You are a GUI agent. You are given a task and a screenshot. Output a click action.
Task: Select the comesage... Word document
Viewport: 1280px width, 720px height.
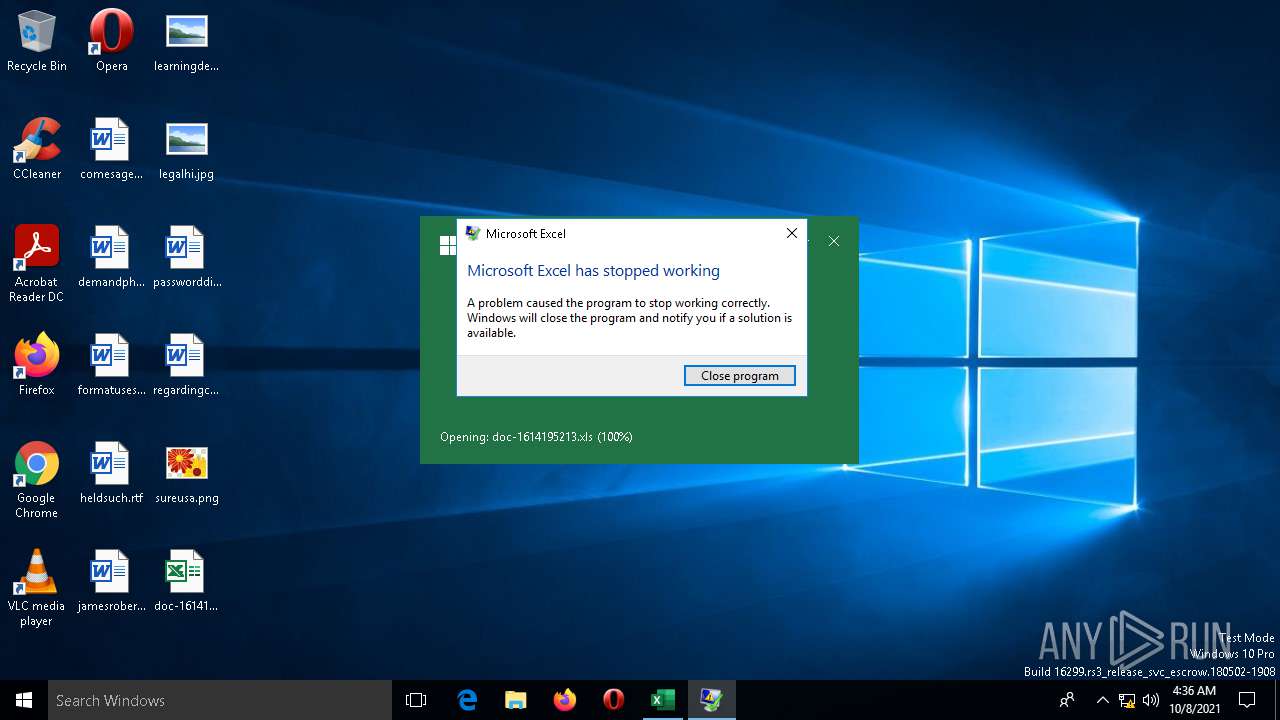[x=111, y=150]
